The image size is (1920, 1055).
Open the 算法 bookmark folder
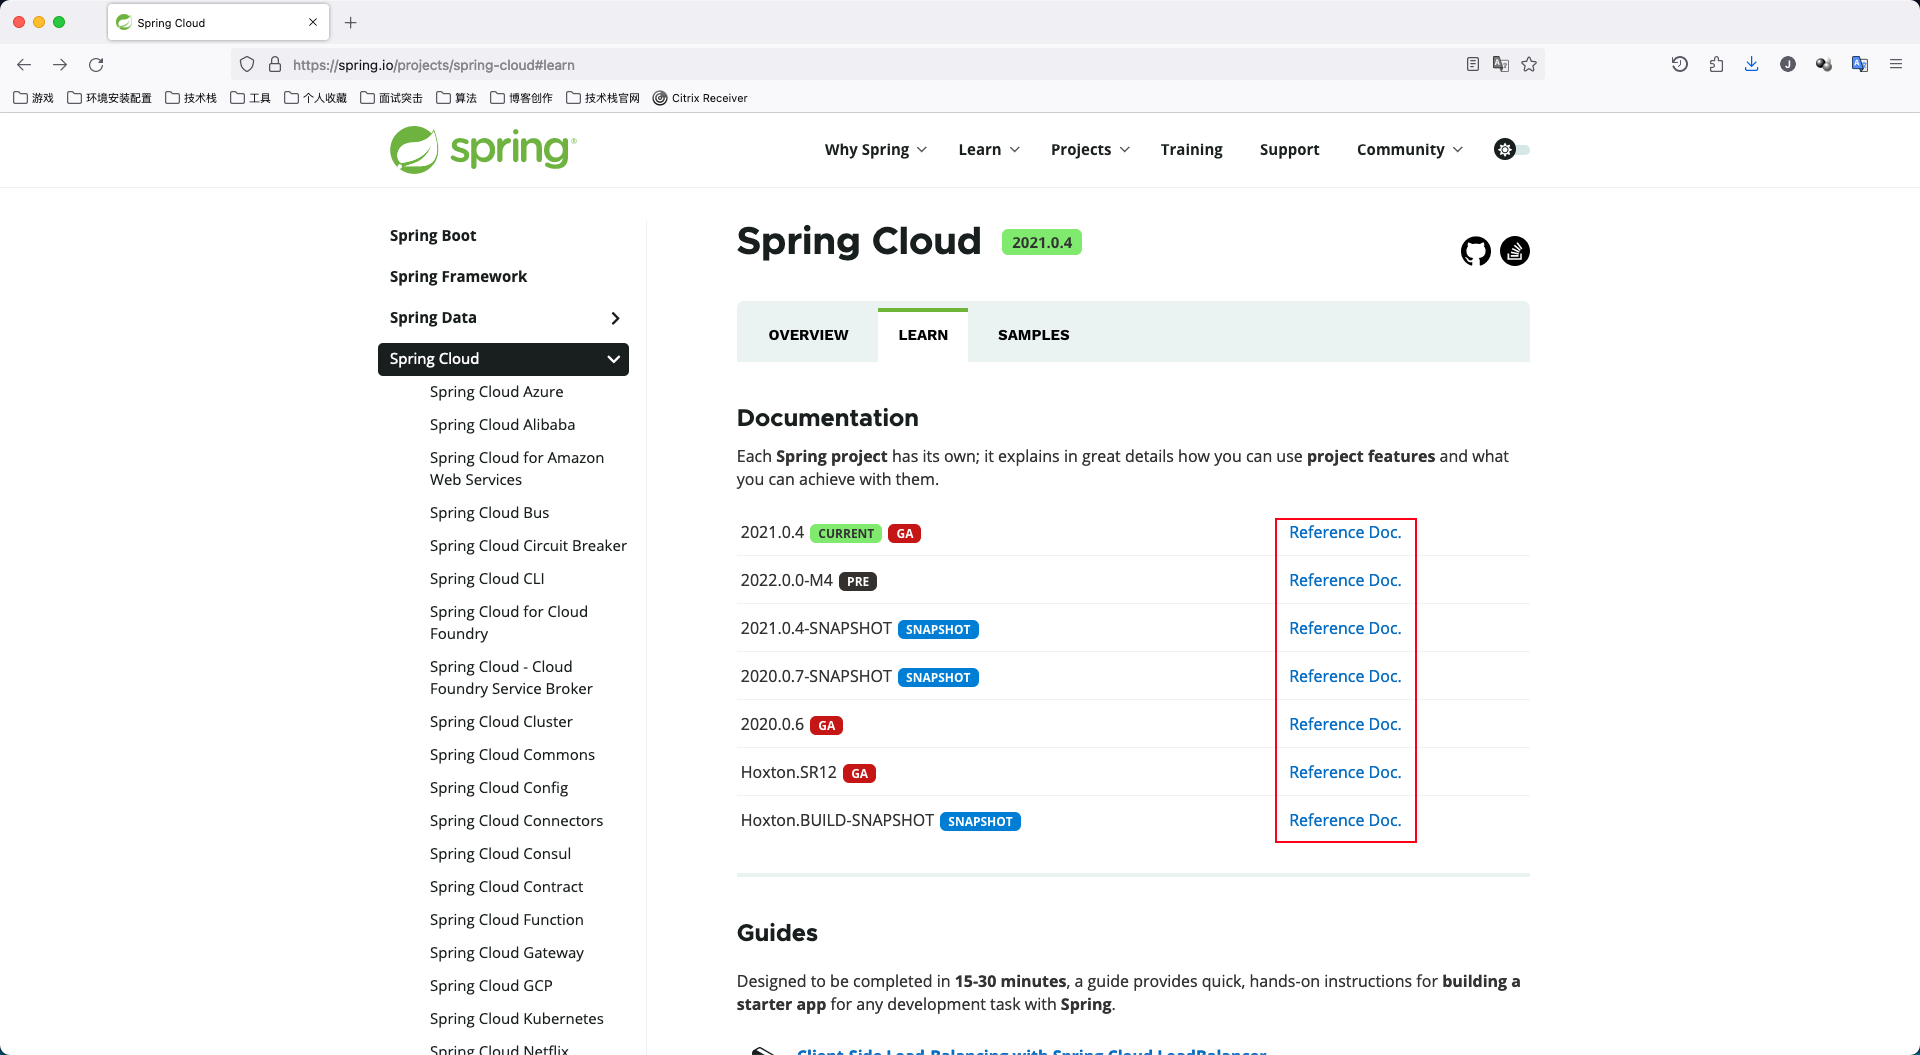pos(457,98)
